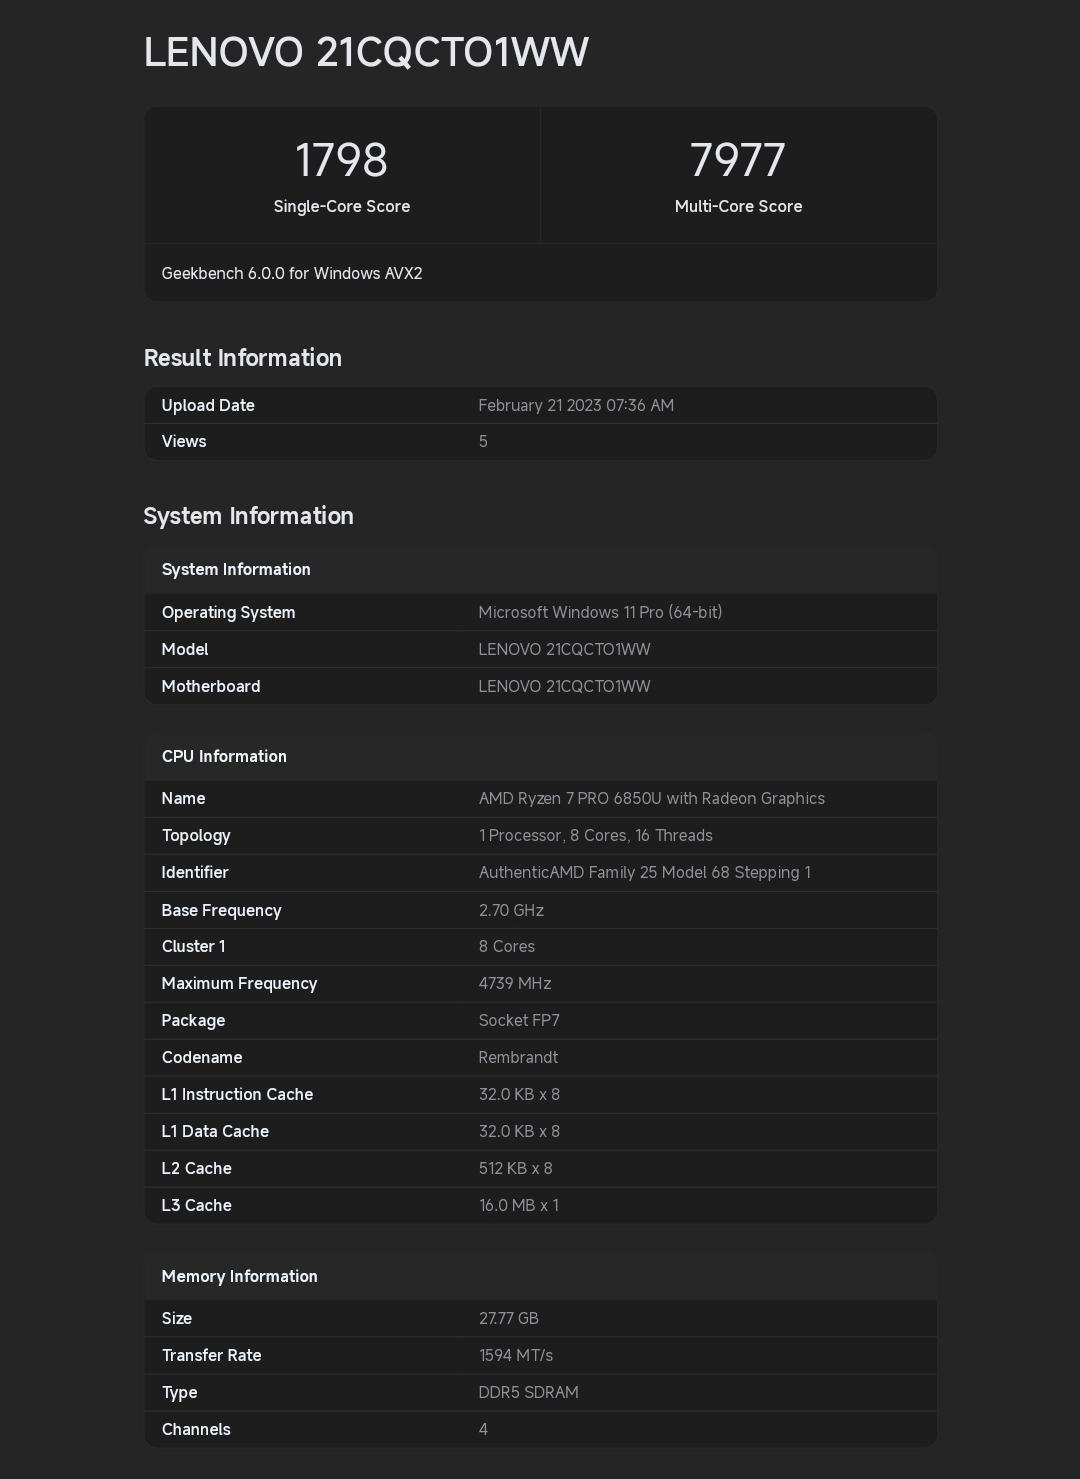Click the Result Information heading
The height and width of the screenshot is (1479, 1080).
pos(243,358)
